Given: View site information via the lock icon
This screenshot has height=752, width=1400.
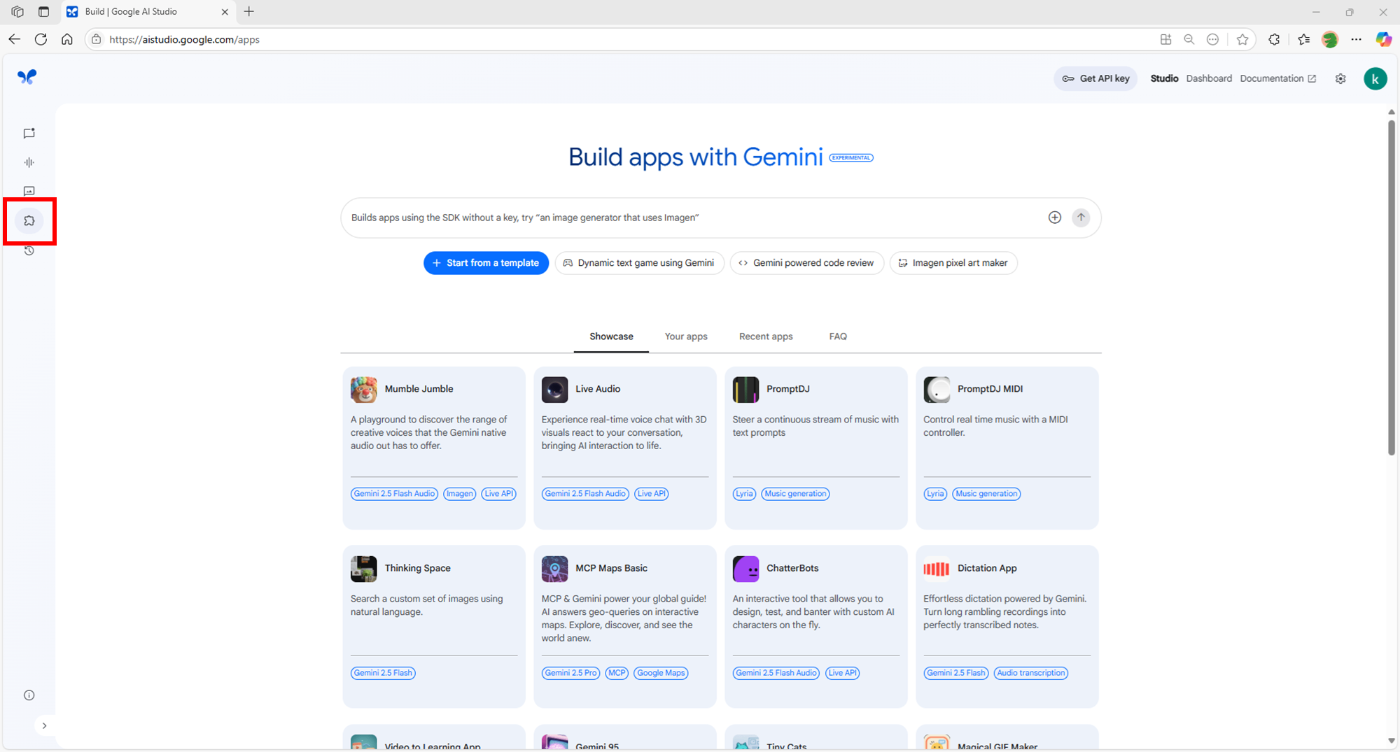Looking at the screenshot, I should [96, 39].
